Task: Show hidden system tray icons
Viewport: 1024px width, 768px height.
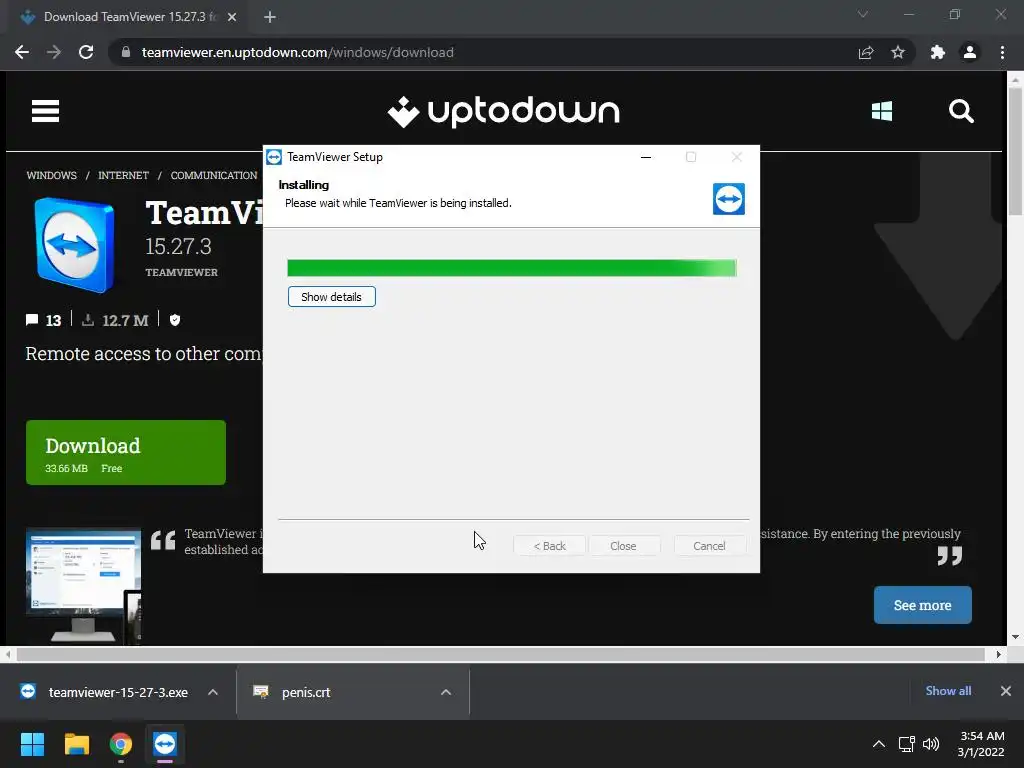Action: (x=879, y=744)
